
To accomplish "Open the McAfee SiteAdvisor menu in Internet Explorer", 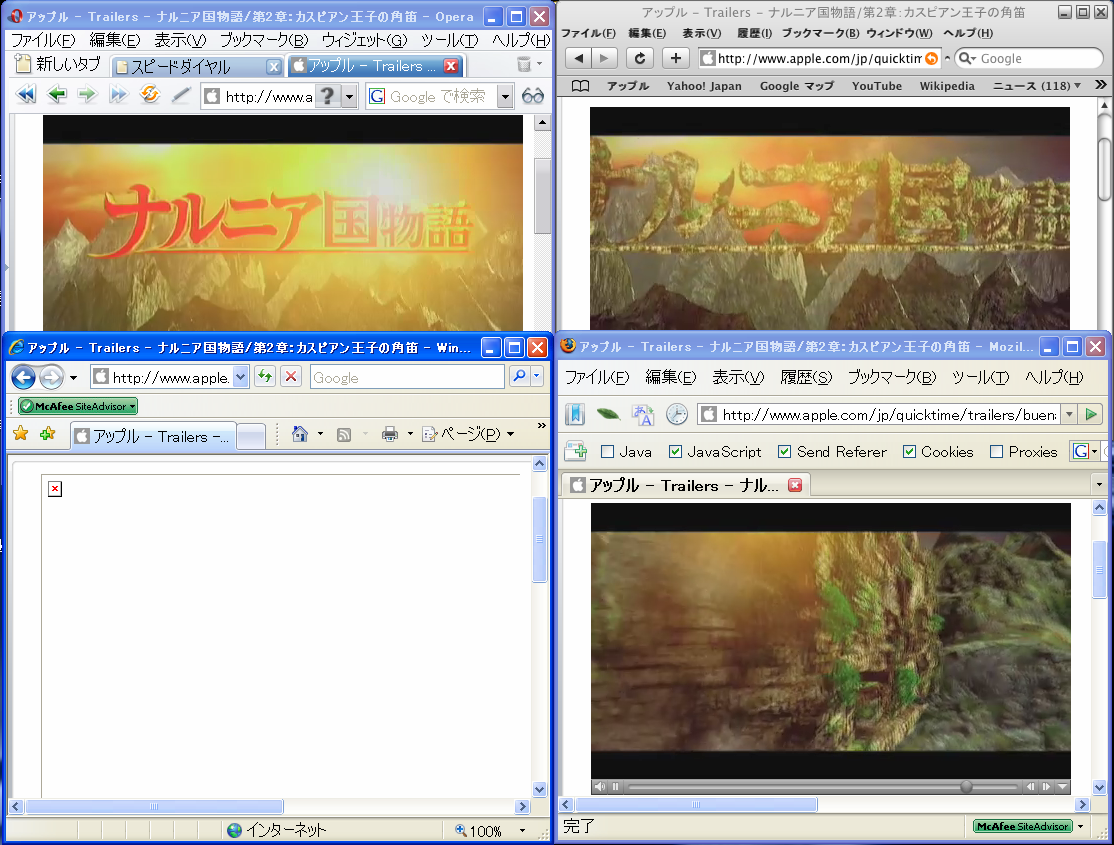I will 77,407.
